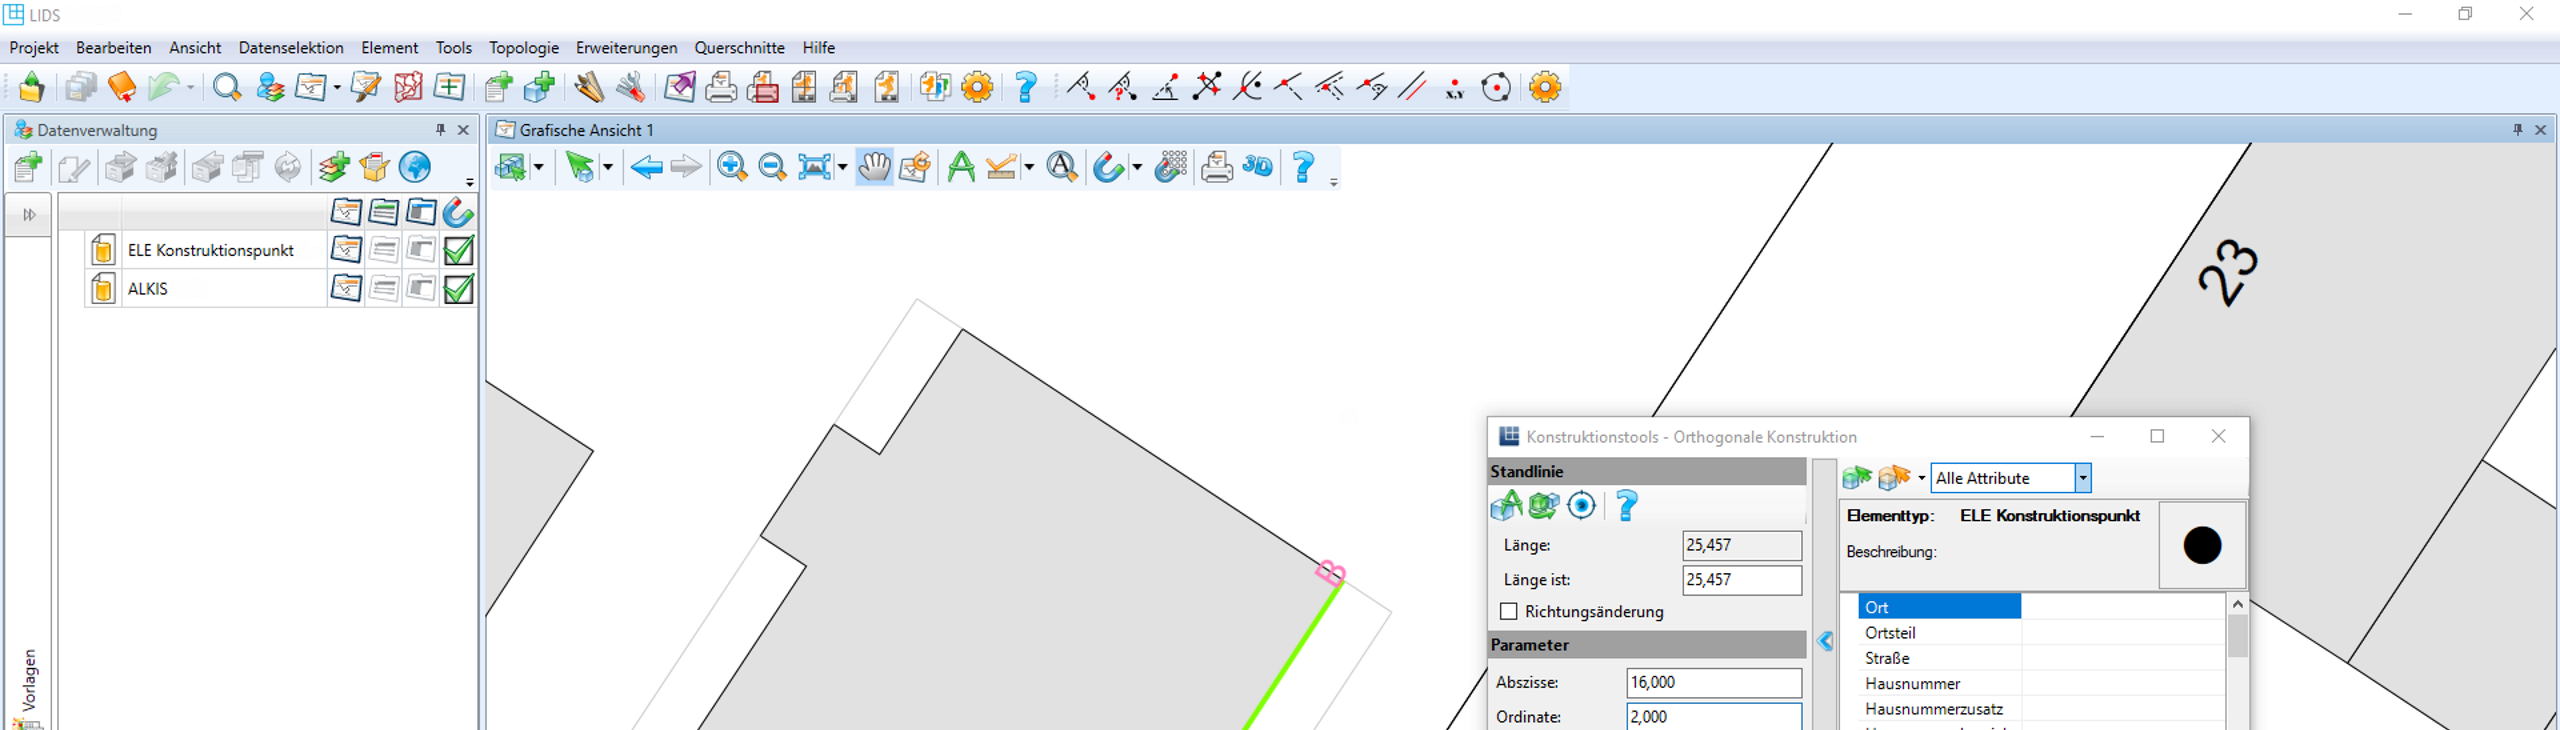The height and width of the screenshot is (730, 2560).
Task: Toggle ALKIS green visibility checkbox
Action: pyautogui.click(x=458, y=289)
